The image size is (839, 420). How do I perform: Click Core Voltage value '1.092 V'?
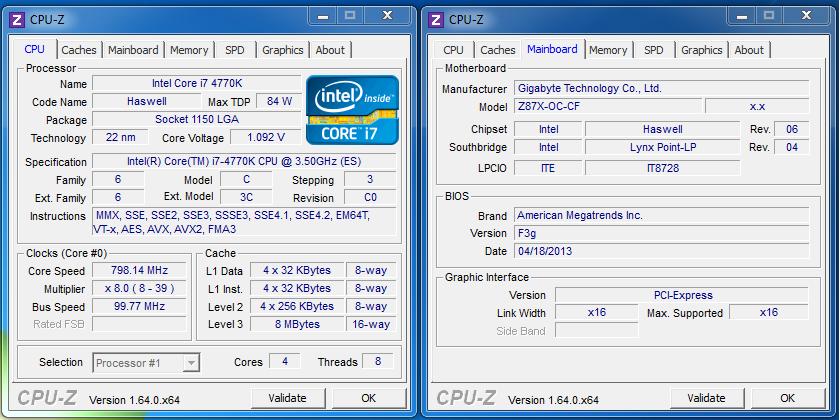coord(266,137)
